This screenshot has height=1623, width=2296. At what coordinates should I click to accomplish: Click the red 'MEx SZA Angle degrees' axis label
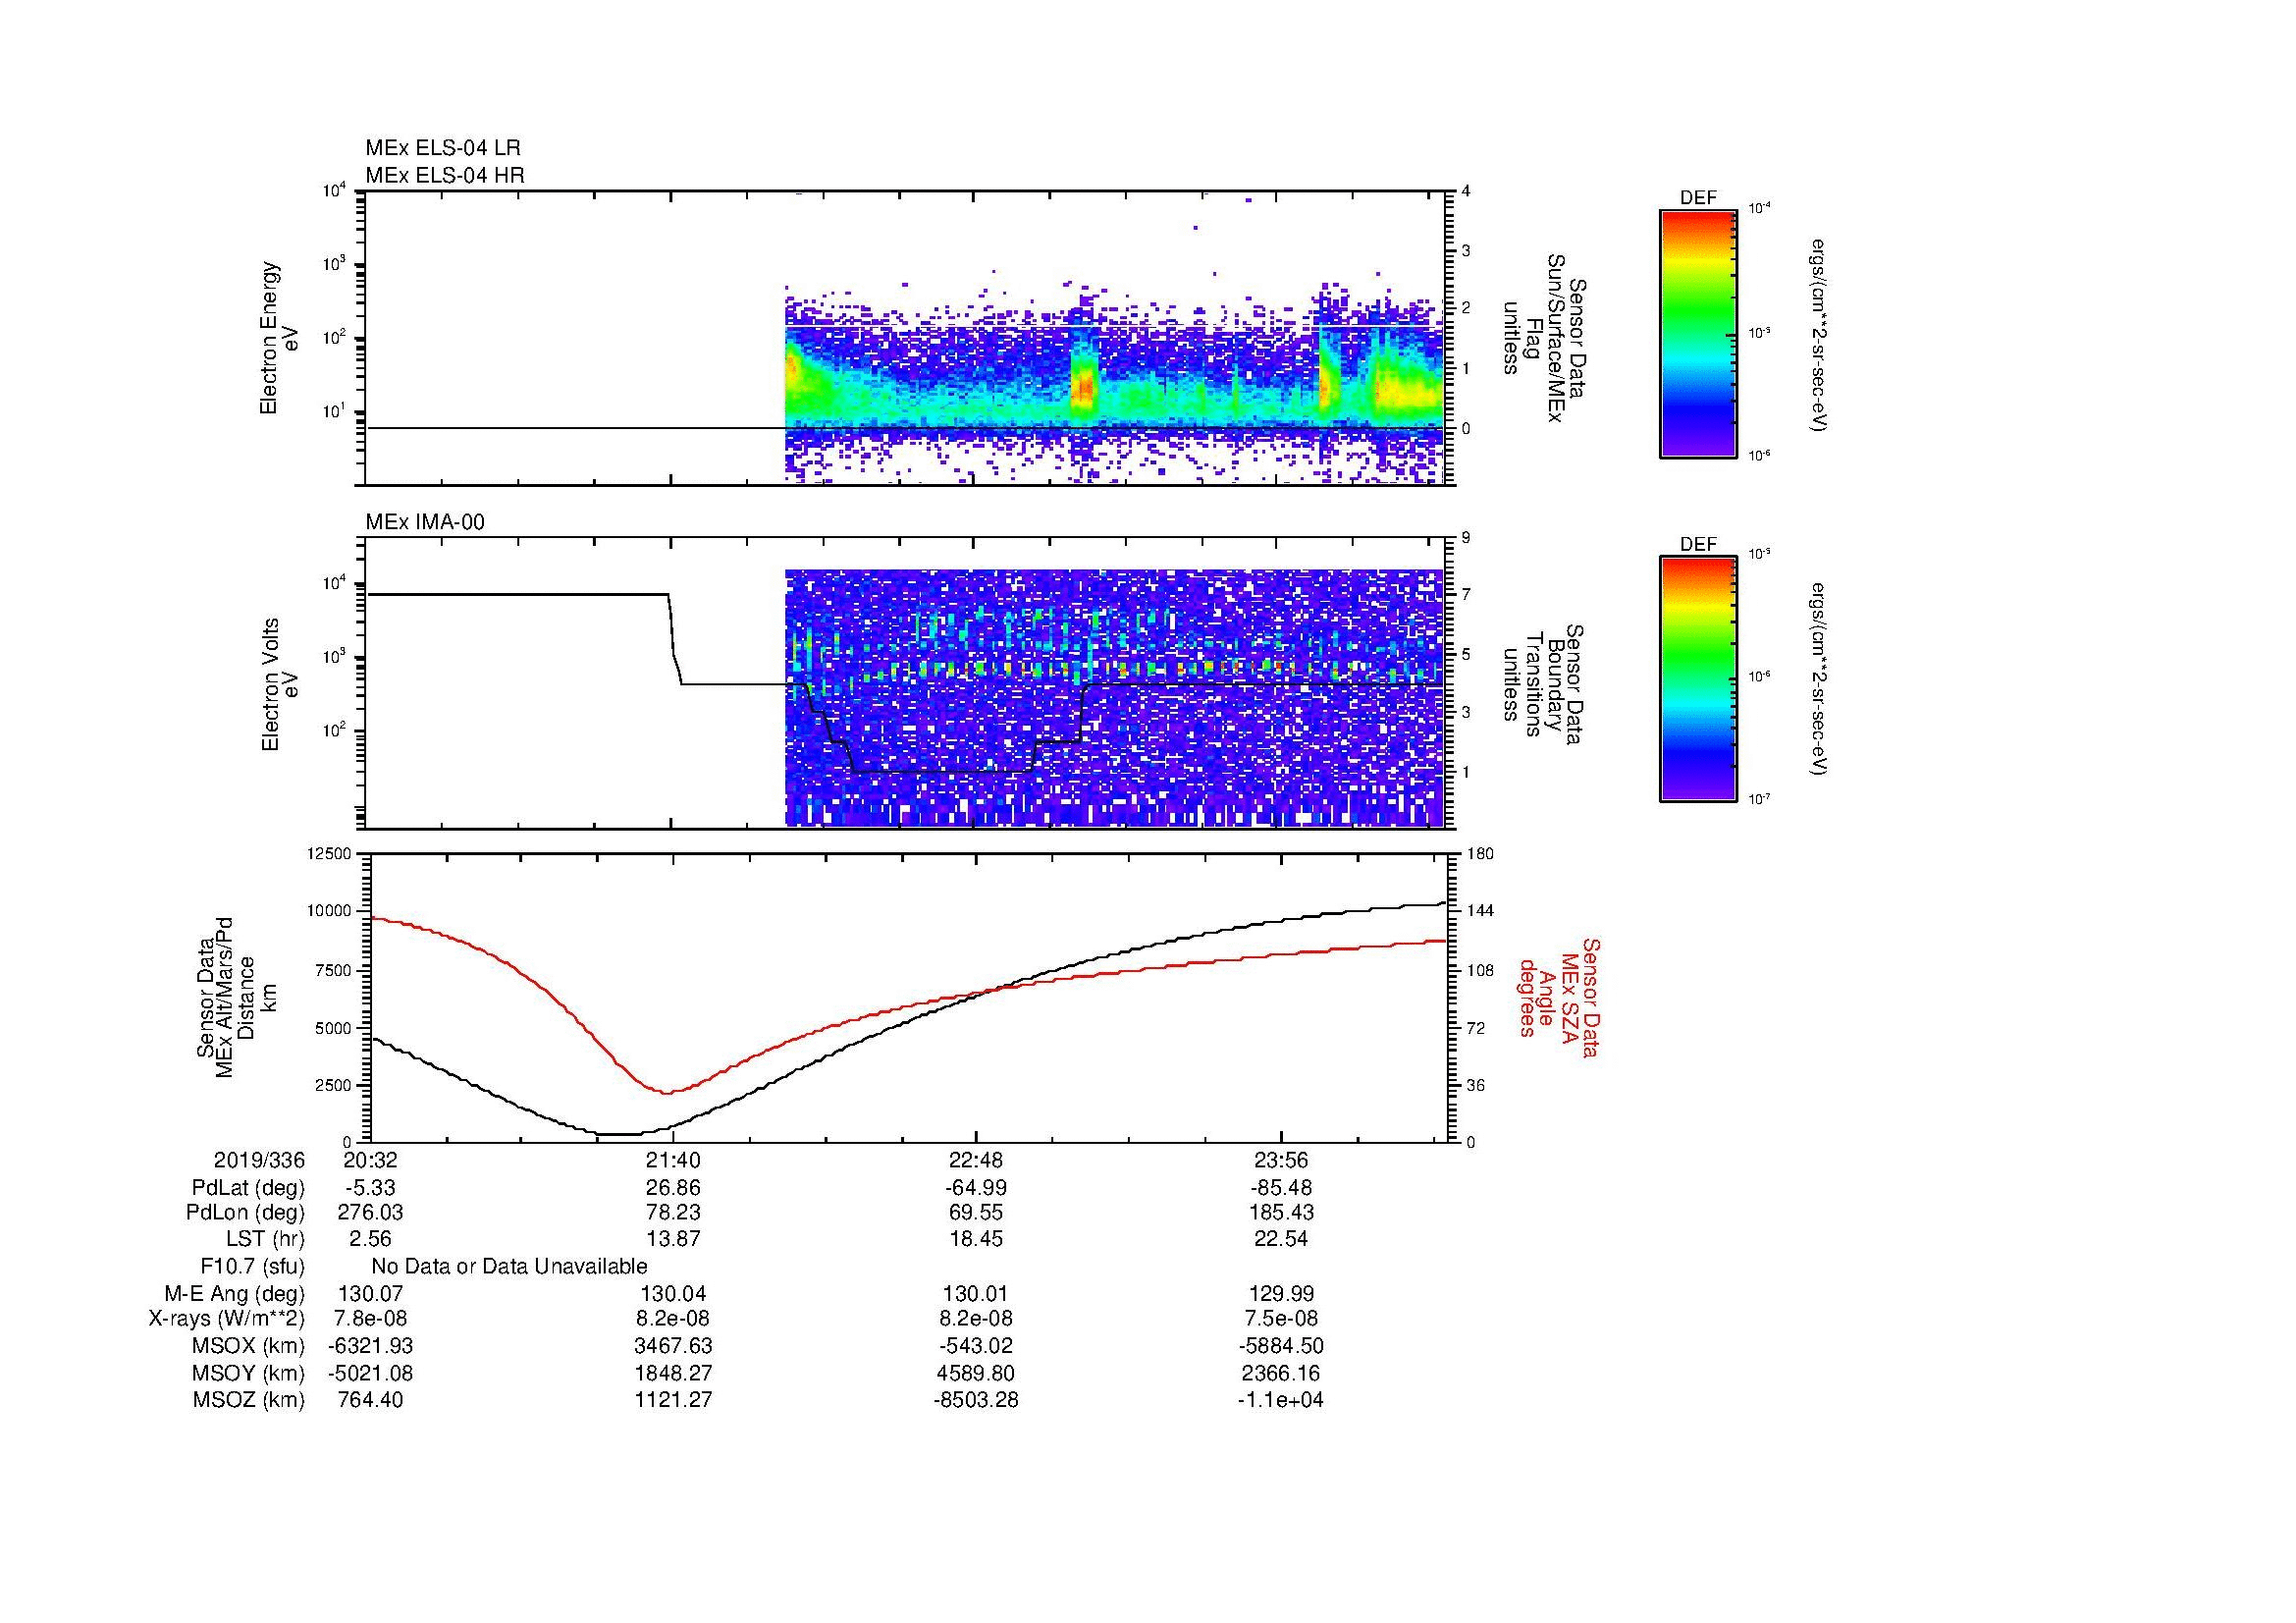(1559, 997)
